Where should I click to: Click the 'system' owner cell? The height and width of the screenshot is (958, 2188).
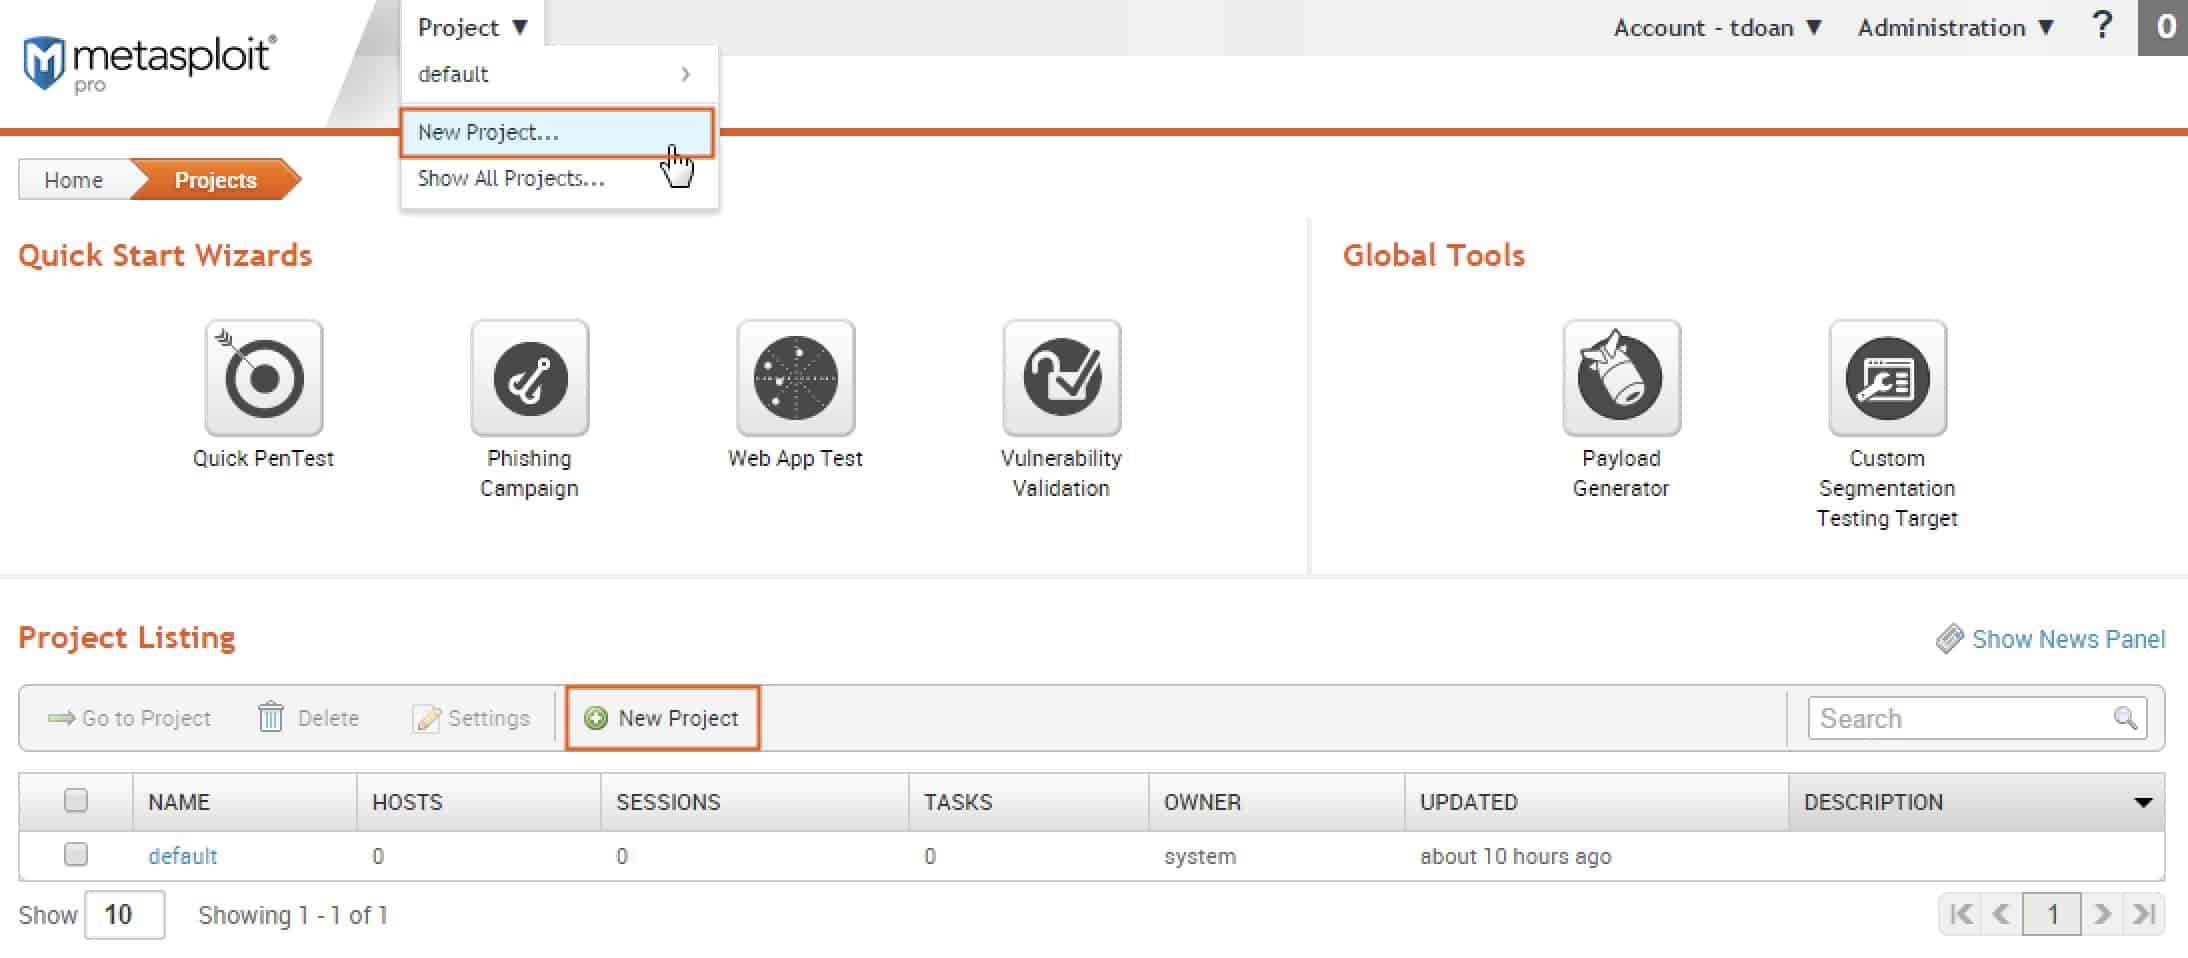(x=1200, y=856)
